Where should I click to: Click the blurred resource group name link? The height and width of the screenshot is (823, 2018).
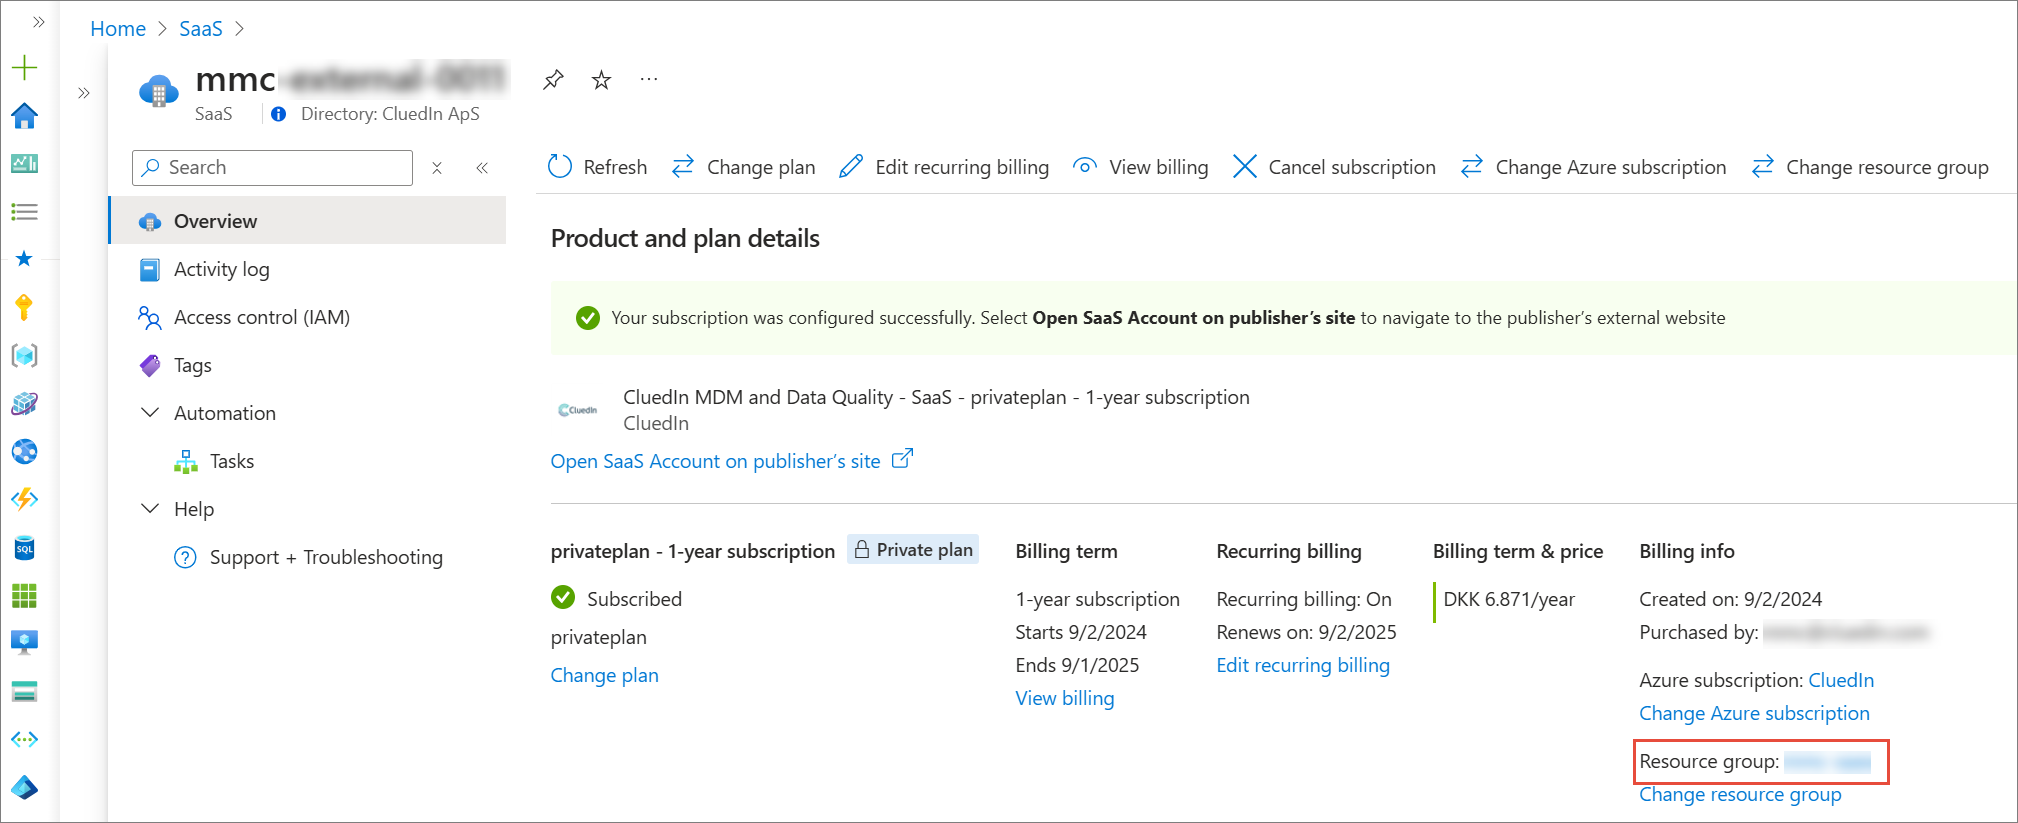point(1827,762)
